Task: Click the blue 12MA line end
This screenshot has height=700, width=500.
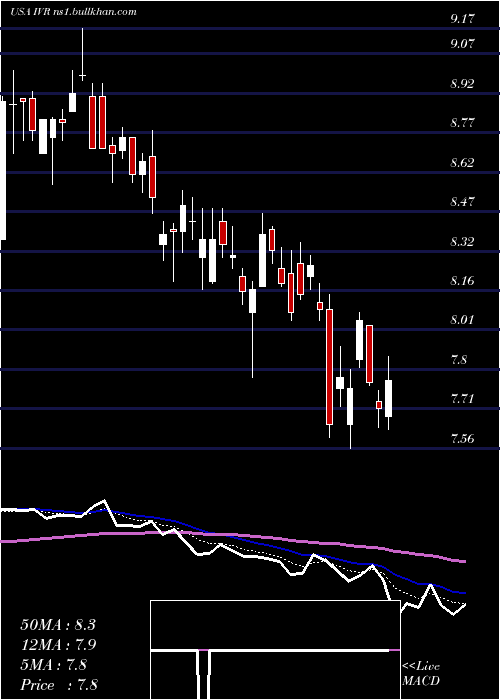Action: [465, 593]
